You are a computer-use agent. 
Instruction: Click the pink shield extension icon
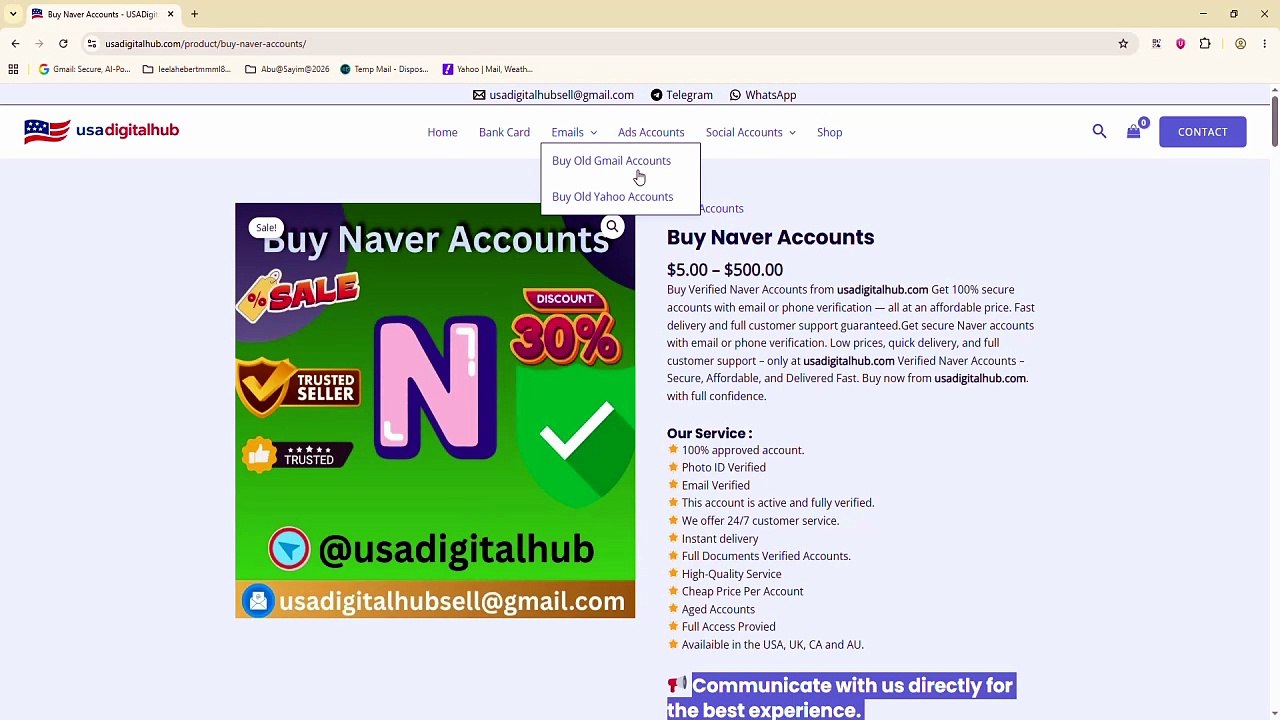coord(1181,44)
